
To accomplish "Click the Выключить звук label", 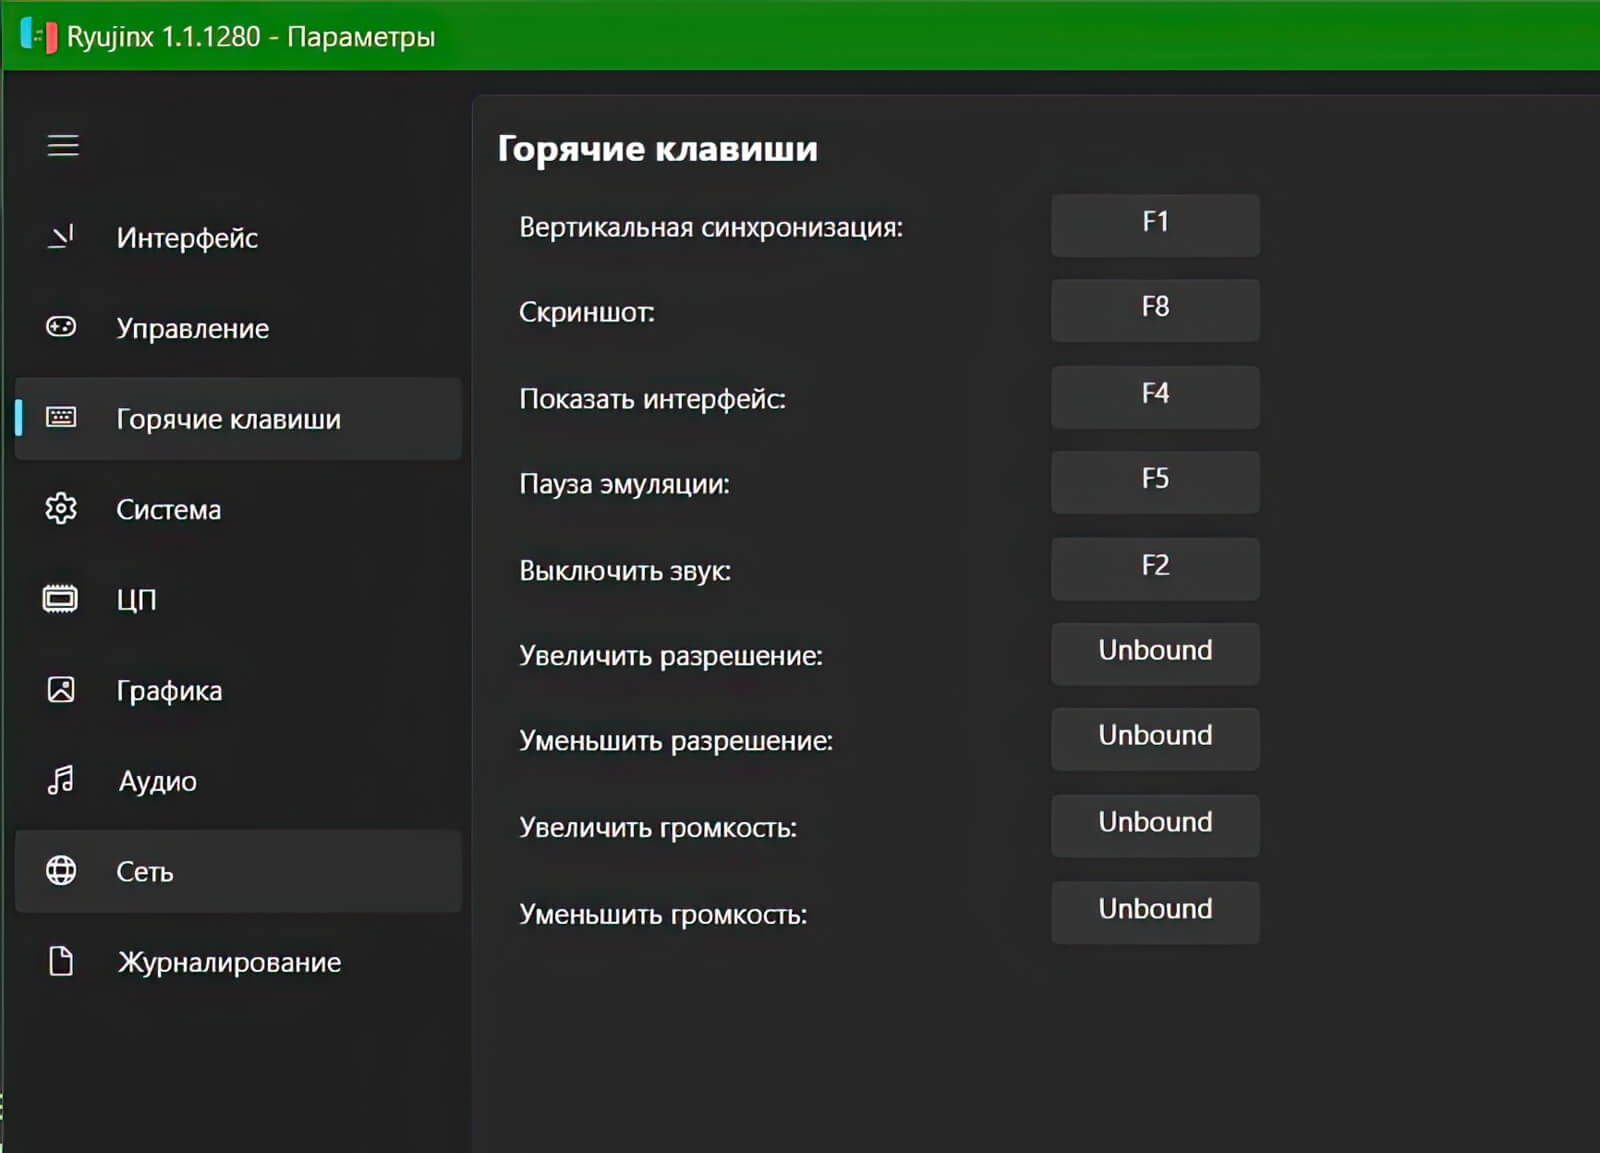I will (x=625, y=571).
